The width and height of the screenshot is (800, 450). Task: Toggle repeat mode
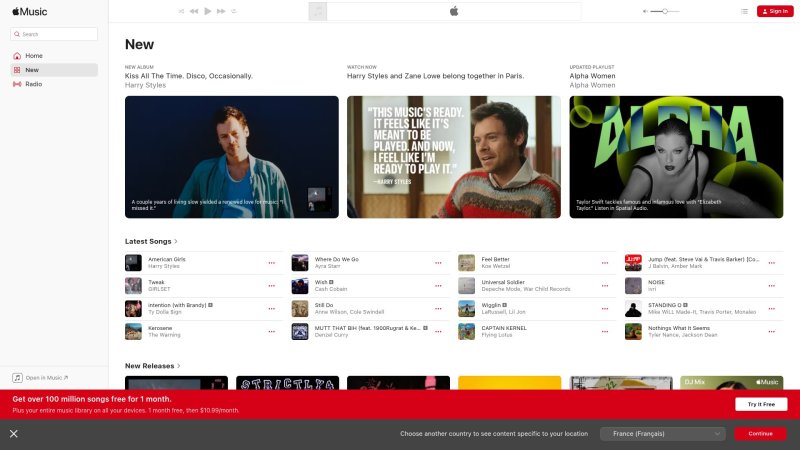click(x=234, y=11)
